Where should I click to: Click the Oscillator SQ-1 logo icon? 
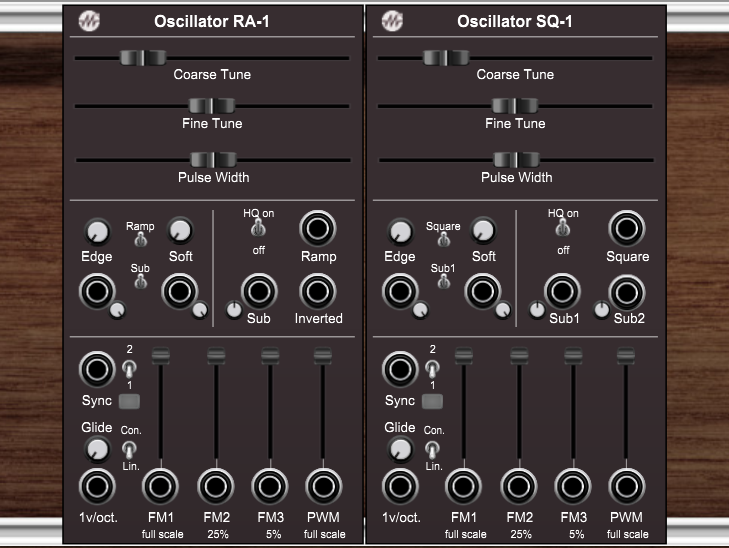392,21
